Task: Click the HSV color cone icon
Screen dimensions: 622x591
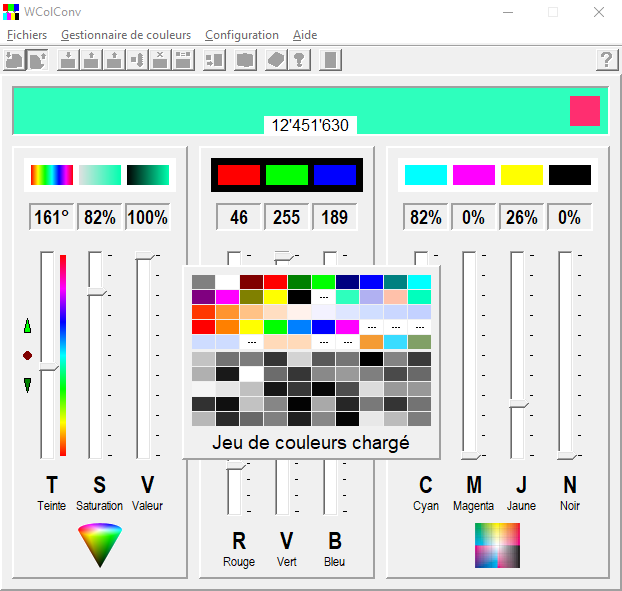Action: [100, 545]
